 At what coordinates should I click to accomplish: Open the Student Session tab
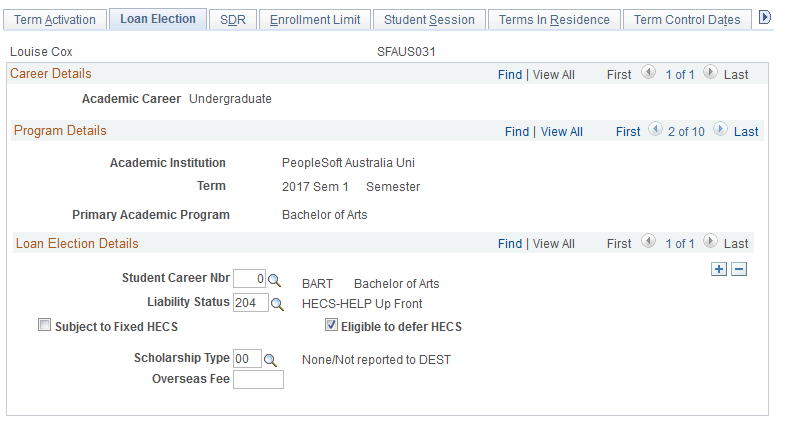[429, 20]
